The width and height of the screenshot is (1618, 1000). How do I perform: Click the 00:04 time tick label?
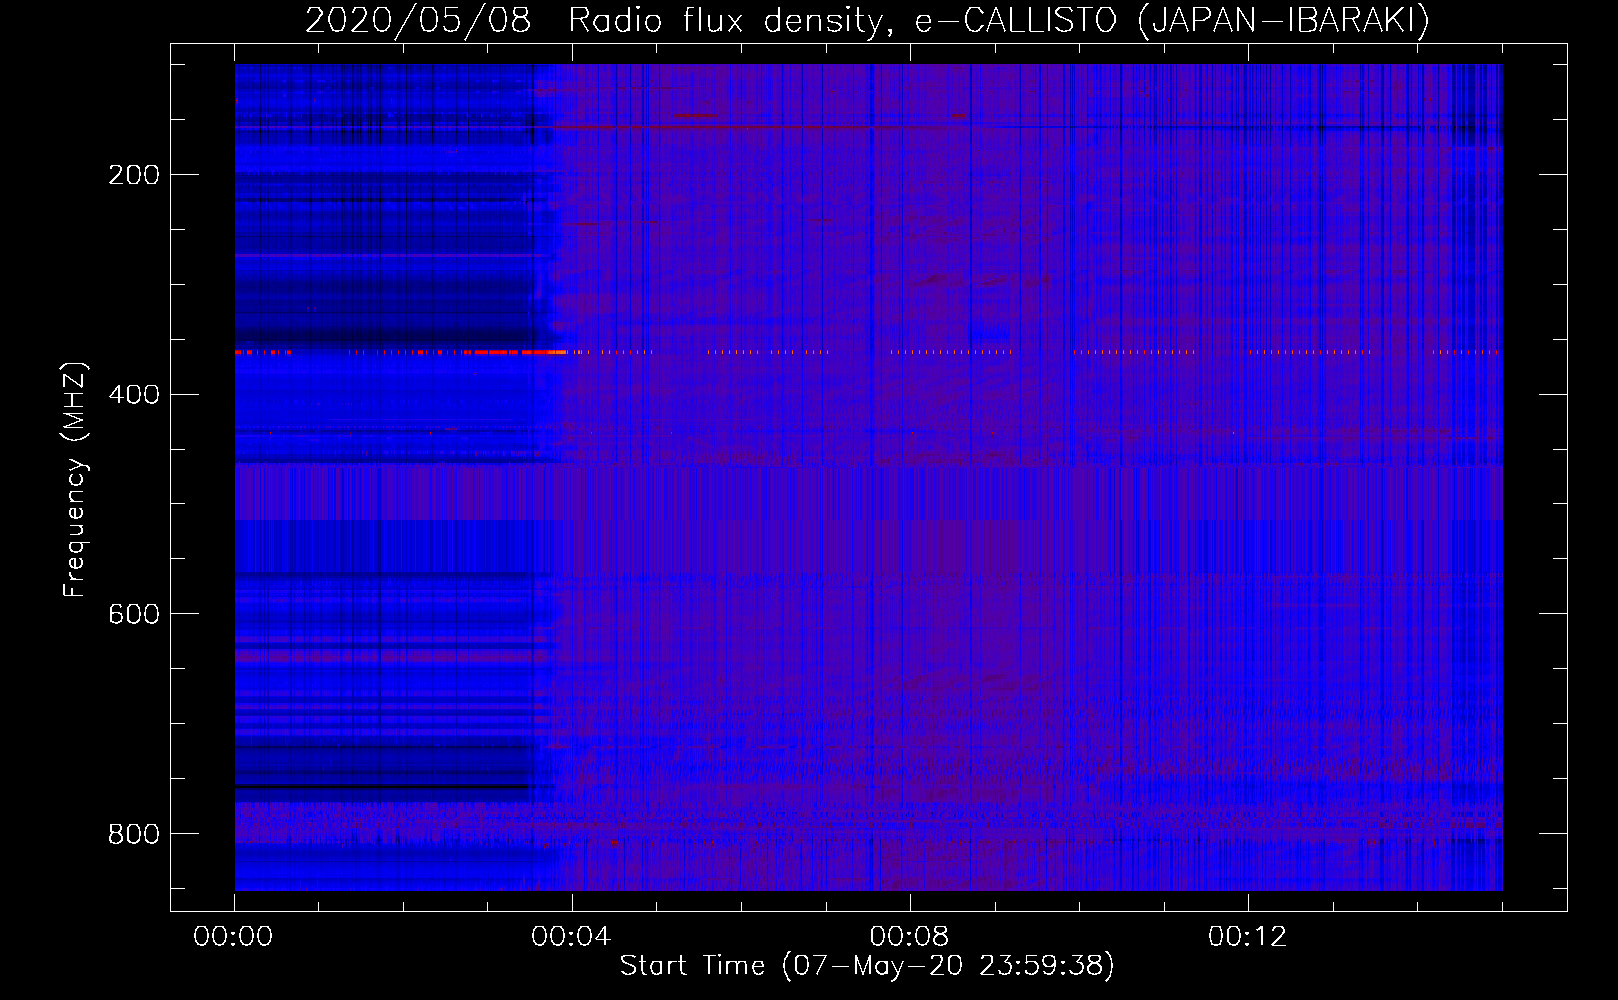[x=571, y=936]
